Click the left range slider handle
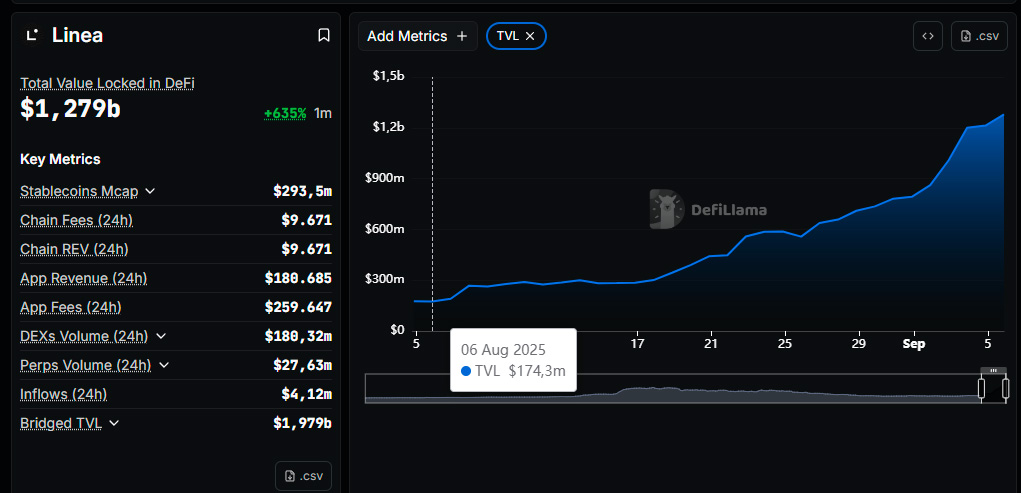Screen dimensions: 1021x493 click(981, 389)
